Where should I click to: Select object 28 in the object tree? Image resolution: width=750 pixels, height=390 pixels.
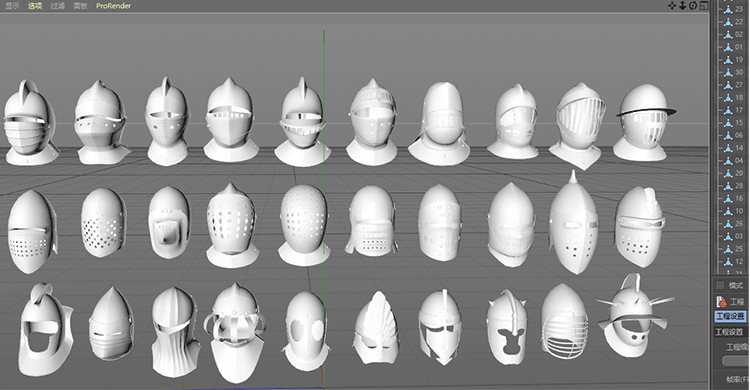pos(739,186)
